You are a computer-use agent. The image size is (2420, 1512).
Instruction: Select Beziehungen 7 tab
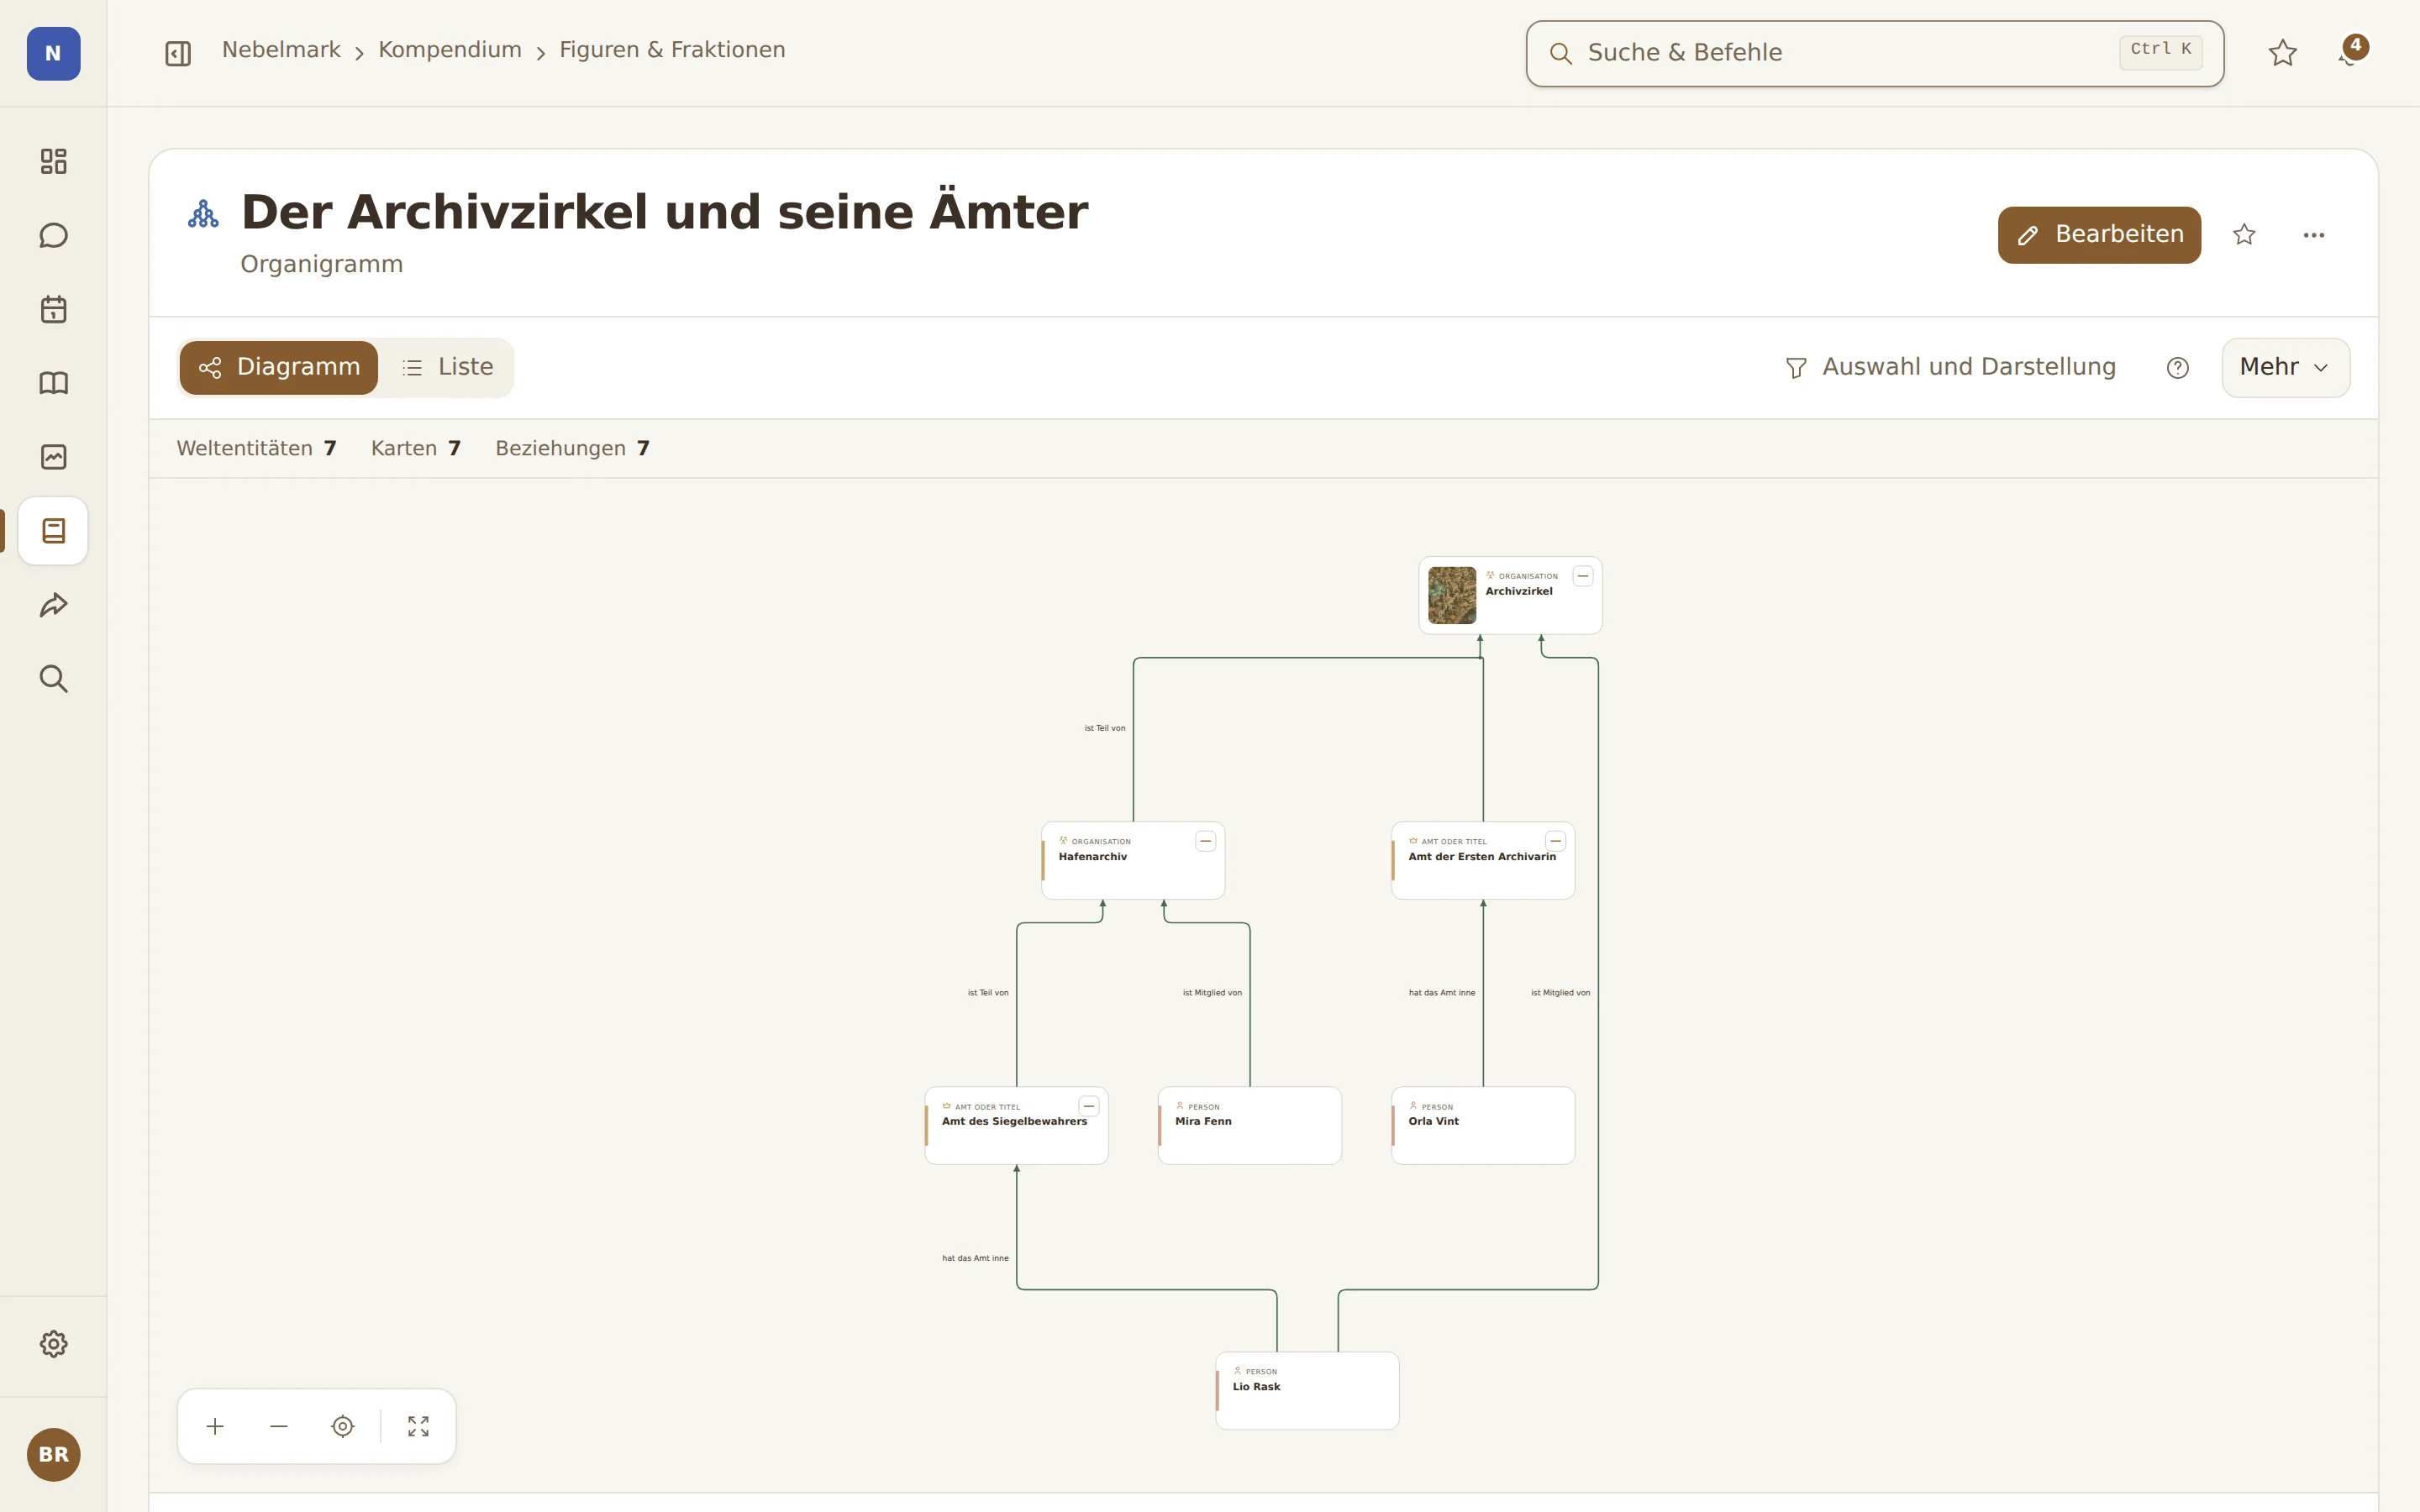[x=573, y=448]
